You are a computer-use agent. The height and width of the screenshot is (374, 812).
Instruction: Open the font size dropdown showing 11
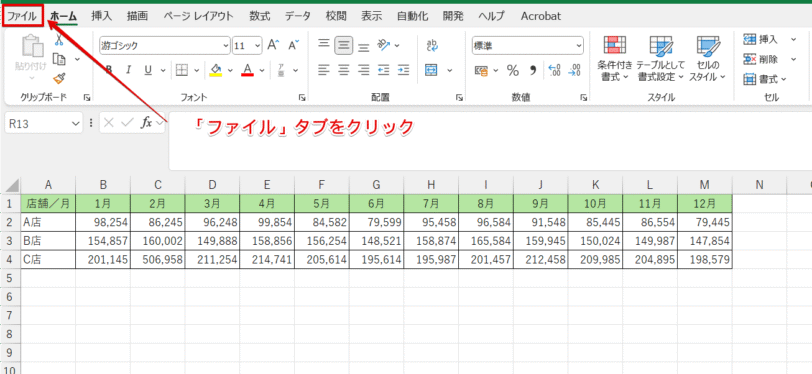click(x=258, y=46)
